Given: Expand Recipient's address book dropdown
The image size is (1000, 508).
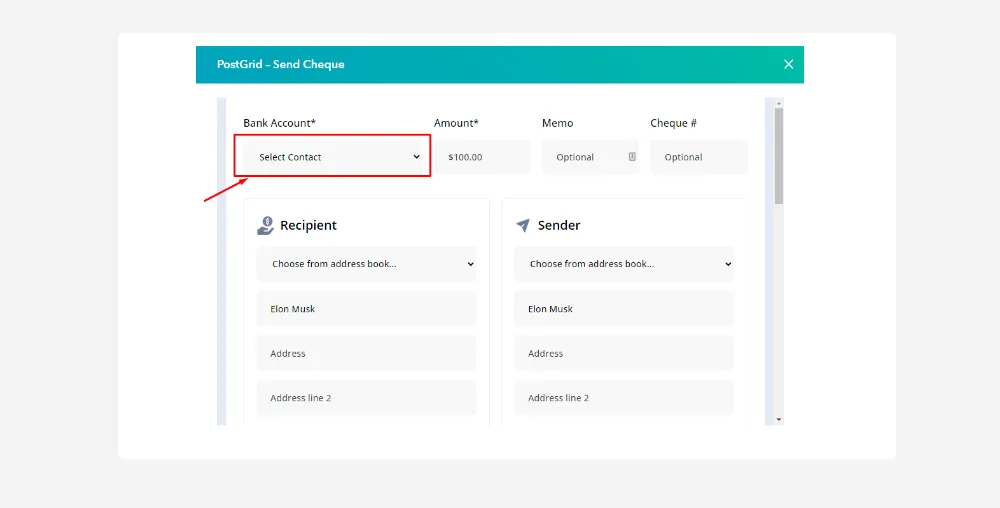Looking at the screenshot, I should pyautogui.click(x=366, y=264).
